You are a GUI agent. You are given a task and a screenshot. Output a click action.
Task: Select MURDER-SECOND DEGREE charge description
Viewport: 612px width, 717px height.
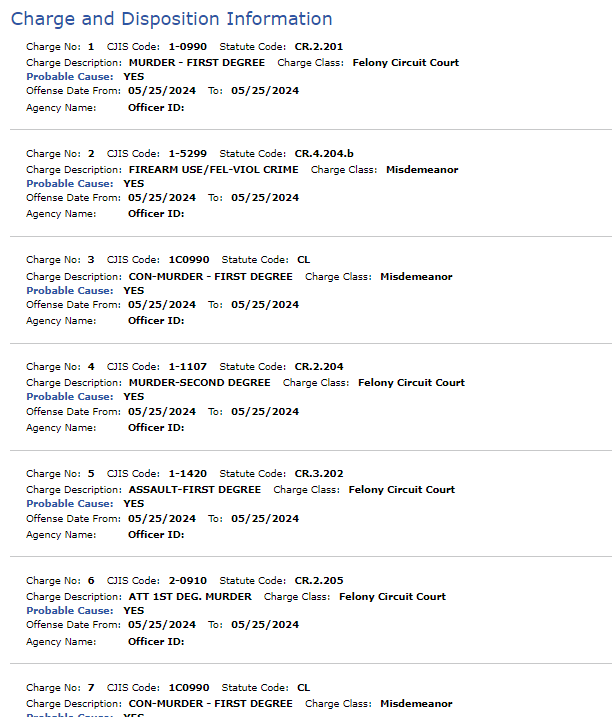click(x=199, y=382)
